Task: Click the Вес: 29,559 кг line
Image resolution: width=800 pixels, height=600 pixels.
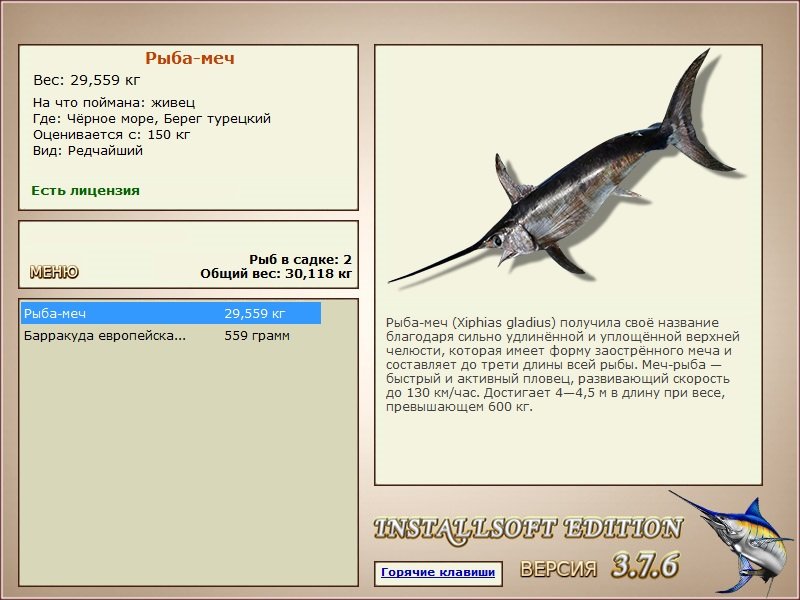Action: point(86,80)
